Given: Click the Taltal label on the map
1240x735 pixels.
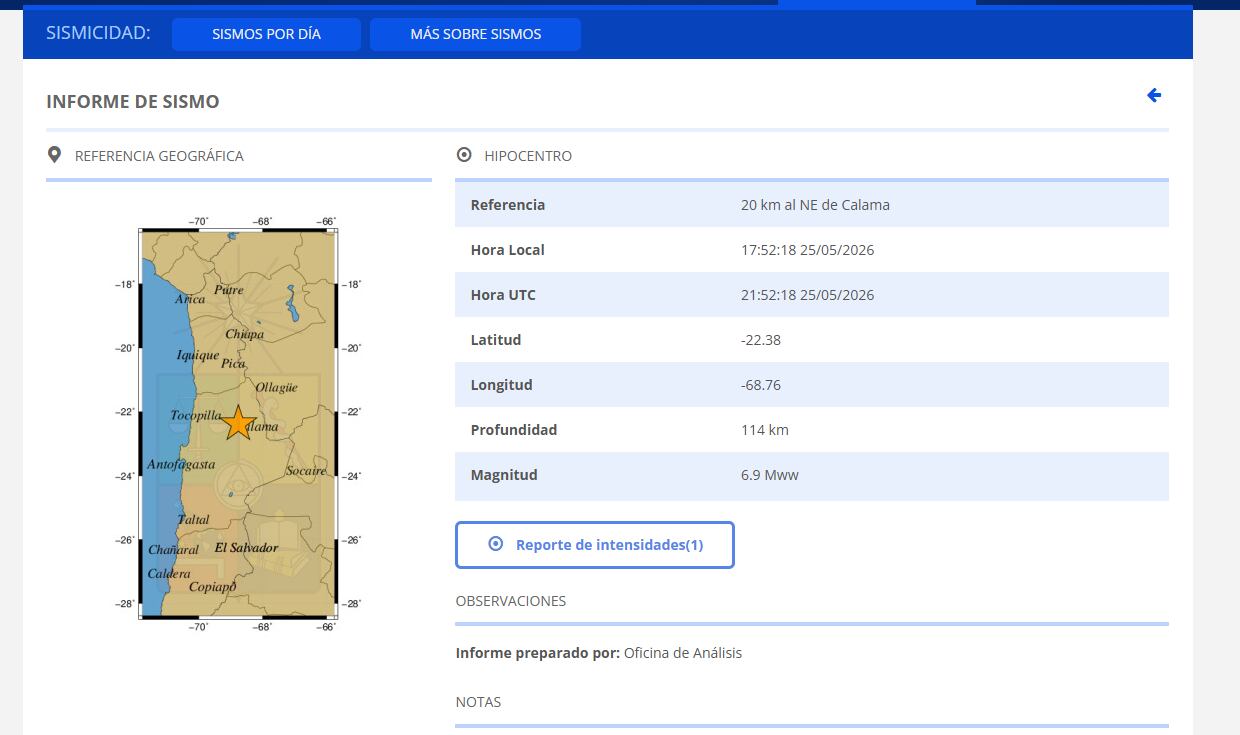Looking at the screenshot, I should click(194, 519).
